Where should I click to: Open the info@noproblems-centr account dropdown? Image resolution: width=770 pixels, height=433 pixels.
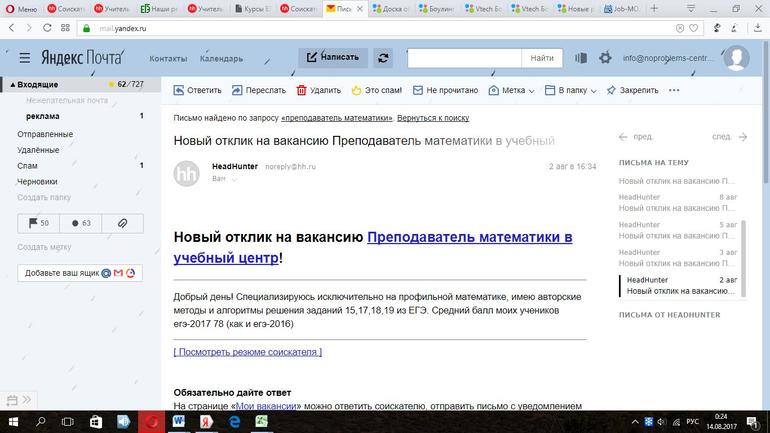click(x=667, y=58)
